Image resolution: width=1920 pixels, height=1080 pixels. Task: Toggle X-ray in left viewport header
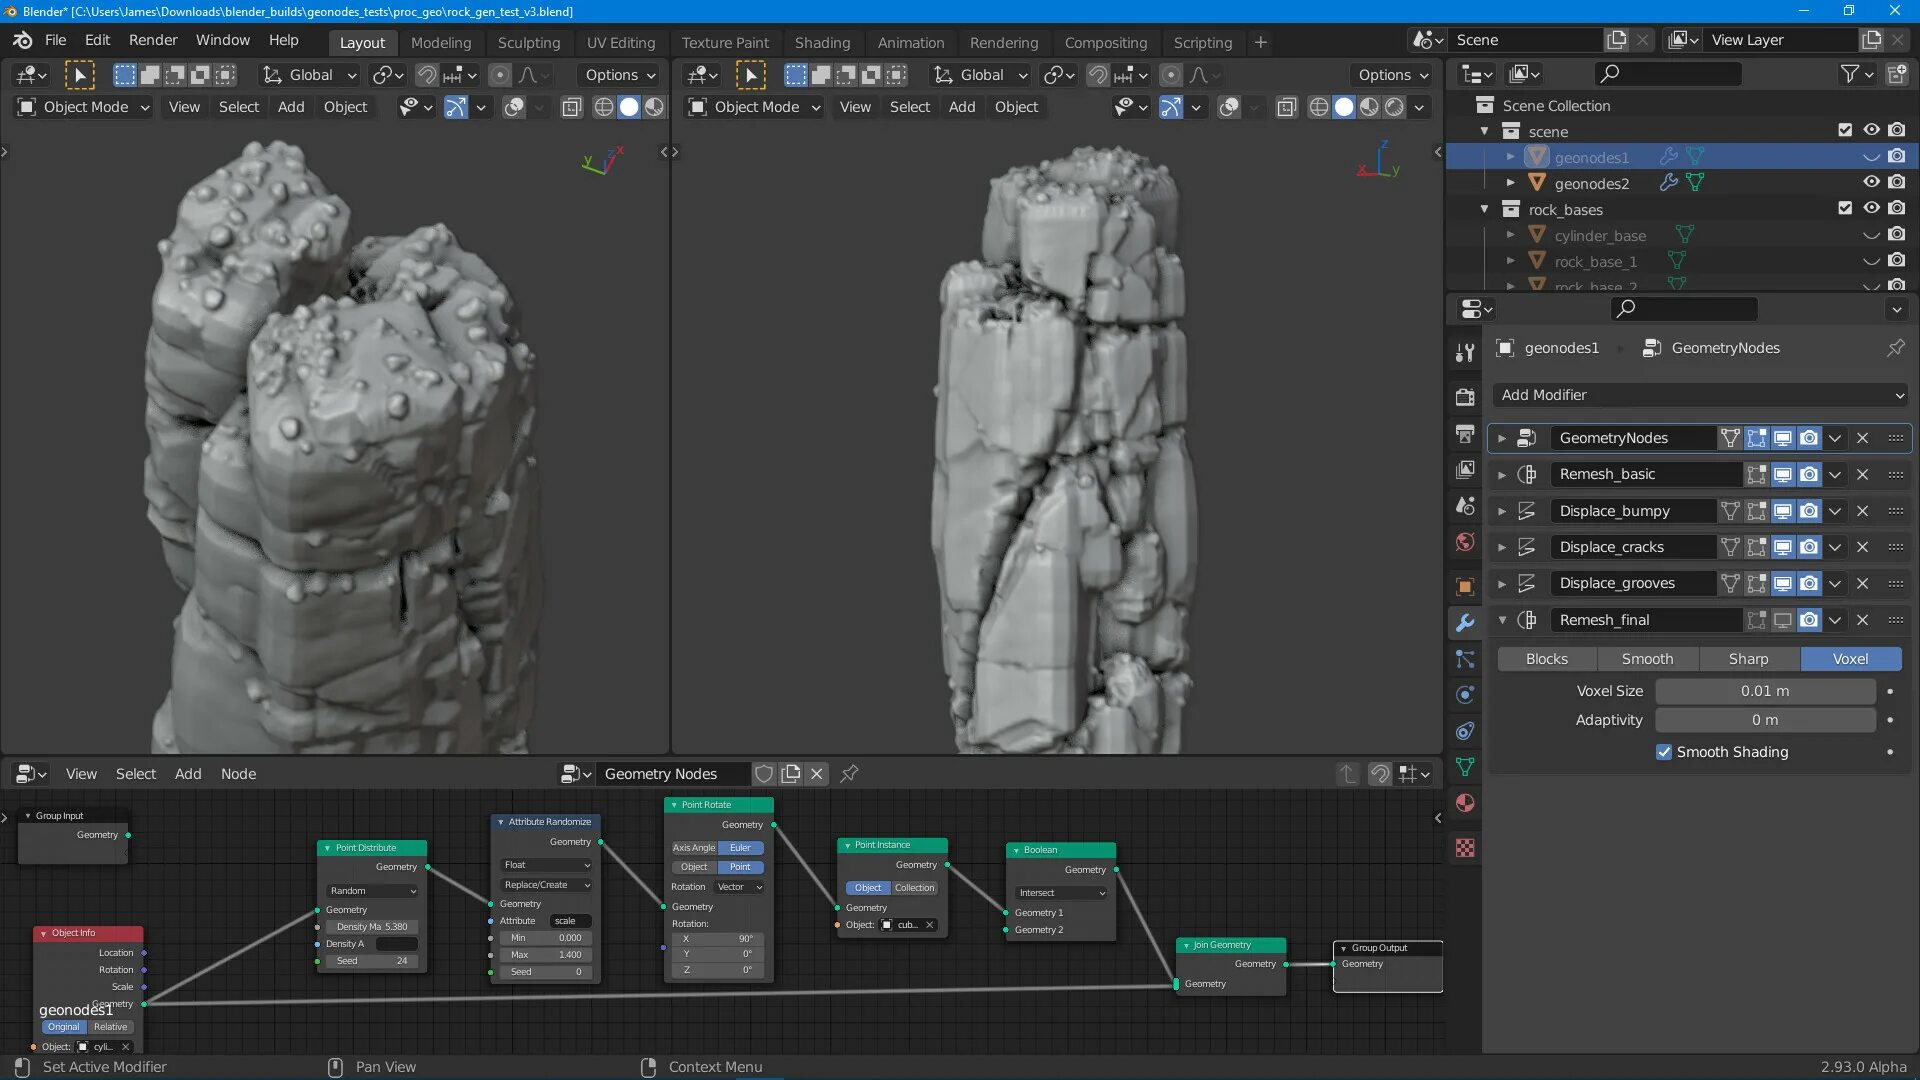[x=571, y=107]
